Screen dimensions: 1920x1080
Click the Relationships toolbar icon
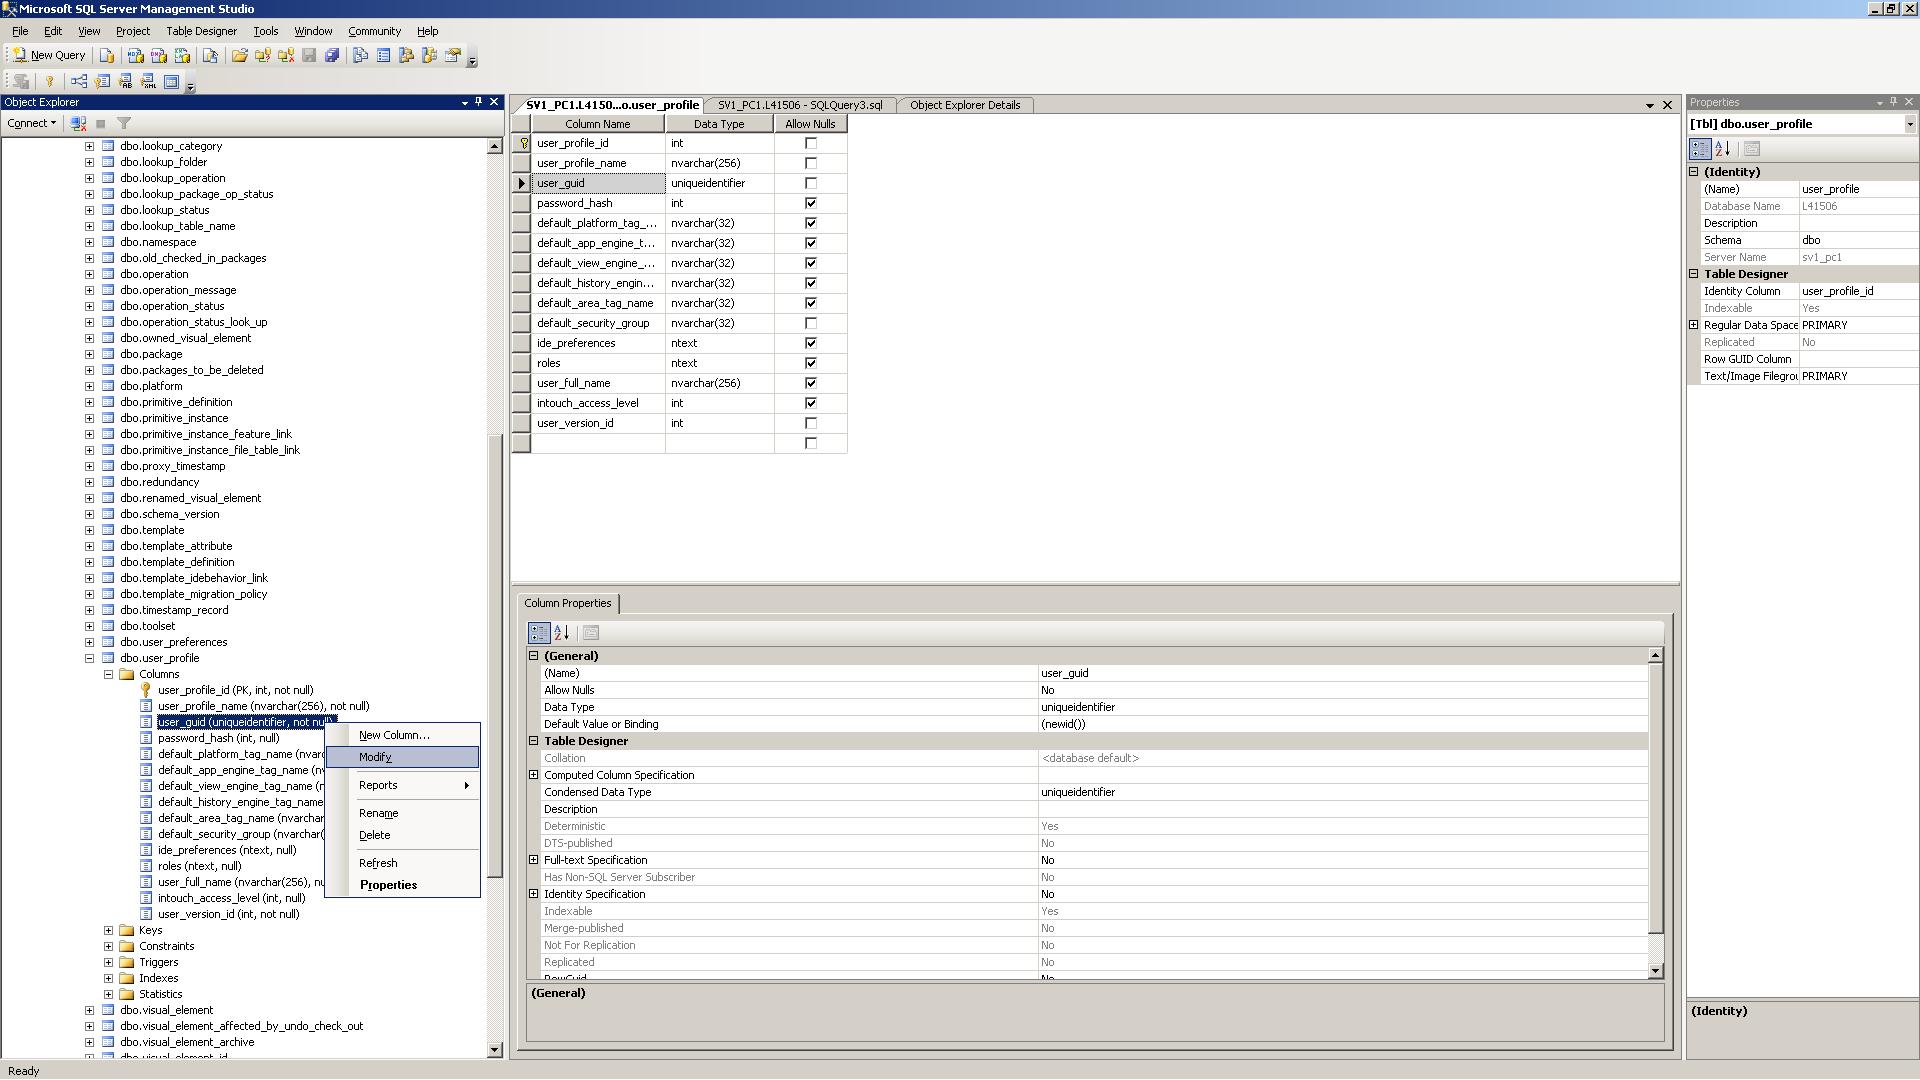pos(78,81)
